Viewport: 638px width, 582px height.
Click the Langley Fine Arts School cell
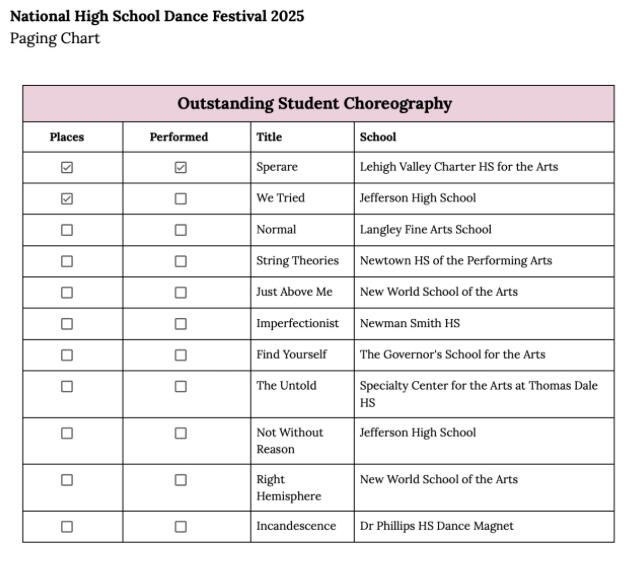pyautogui.click(x=426, y=230)
